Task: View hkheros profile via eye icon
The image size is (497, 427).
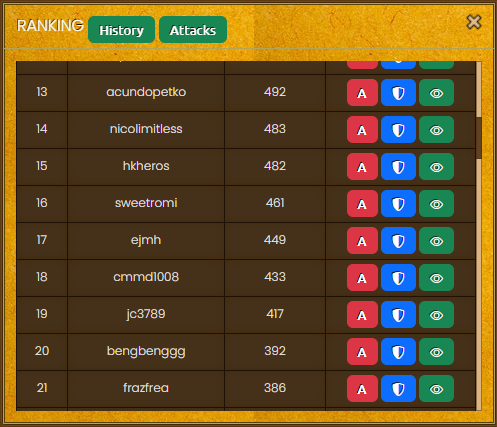Action: 436,167
